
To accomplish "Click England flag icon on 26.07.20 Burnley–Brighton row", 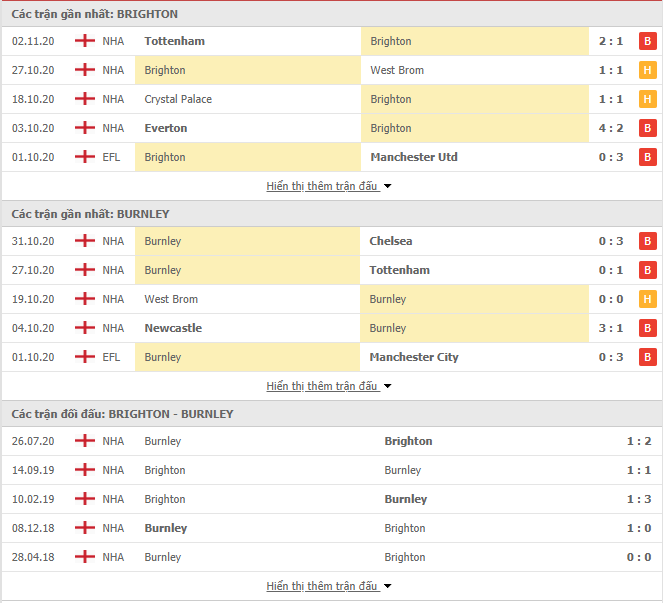I will click(85, 441).
